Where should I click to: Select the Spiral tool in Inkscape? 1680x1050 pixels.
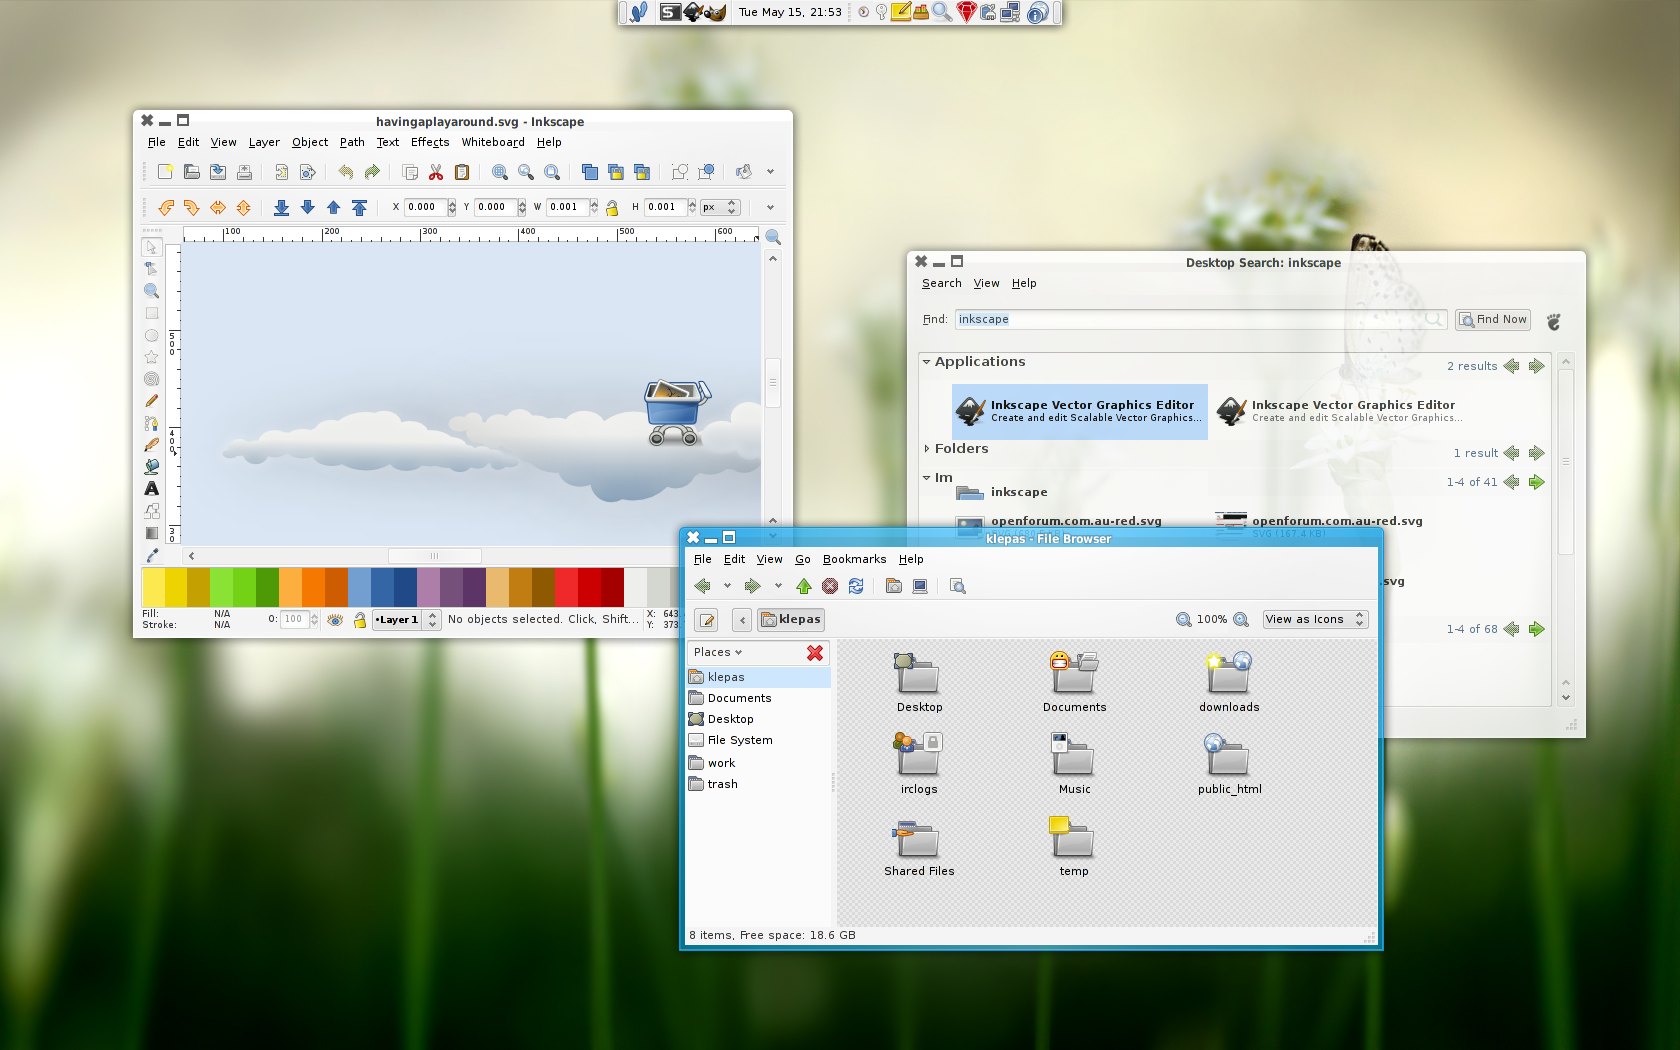point(151,379)
